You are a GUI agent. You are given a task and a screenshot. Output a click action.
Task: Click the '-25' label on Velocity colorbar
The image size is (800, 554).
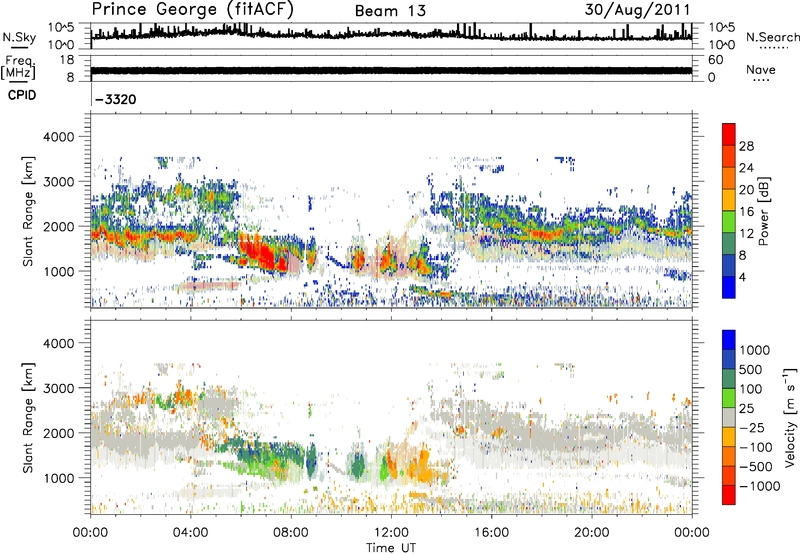point(753,427)
